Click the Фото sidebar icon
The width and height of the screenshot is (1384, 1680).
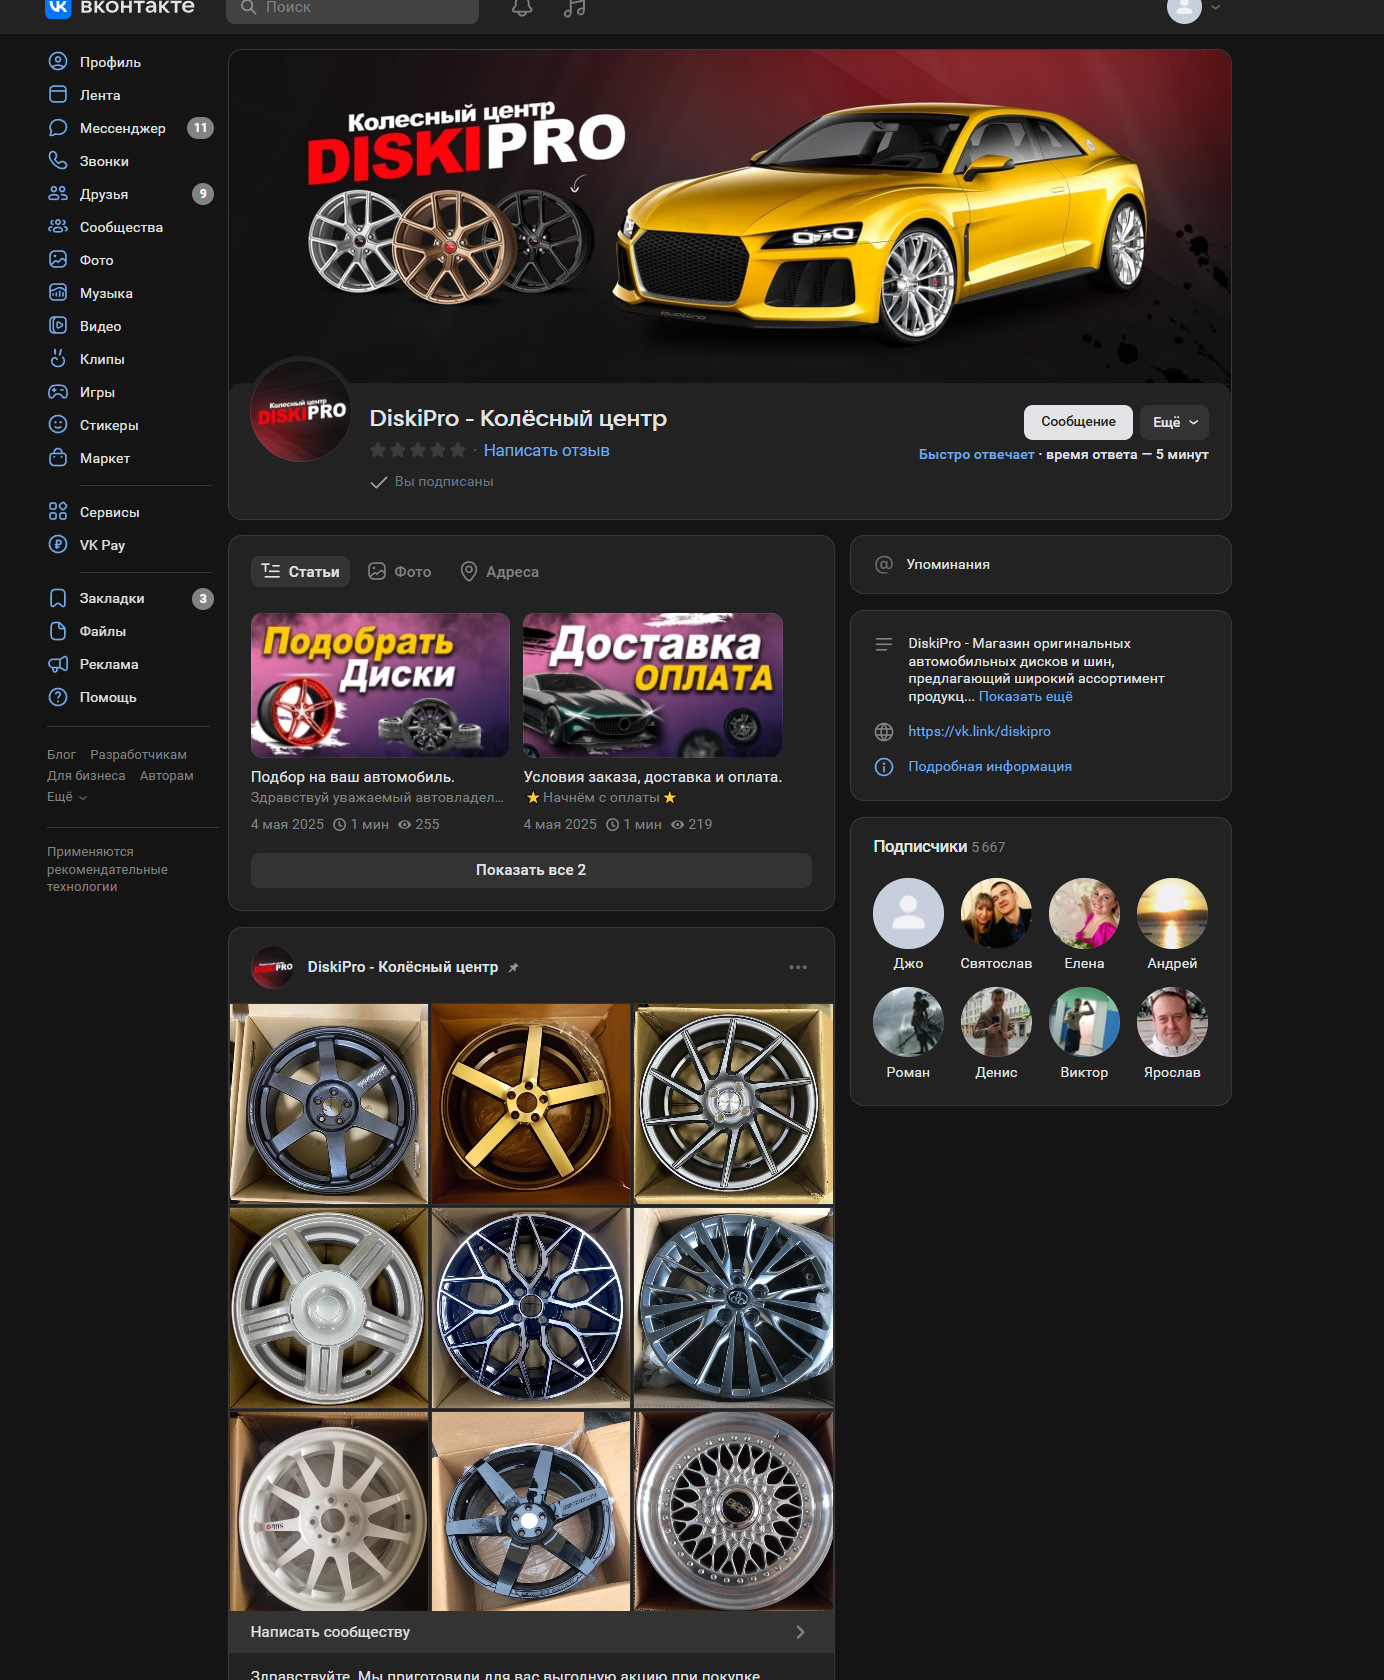(x=58, y=260)
